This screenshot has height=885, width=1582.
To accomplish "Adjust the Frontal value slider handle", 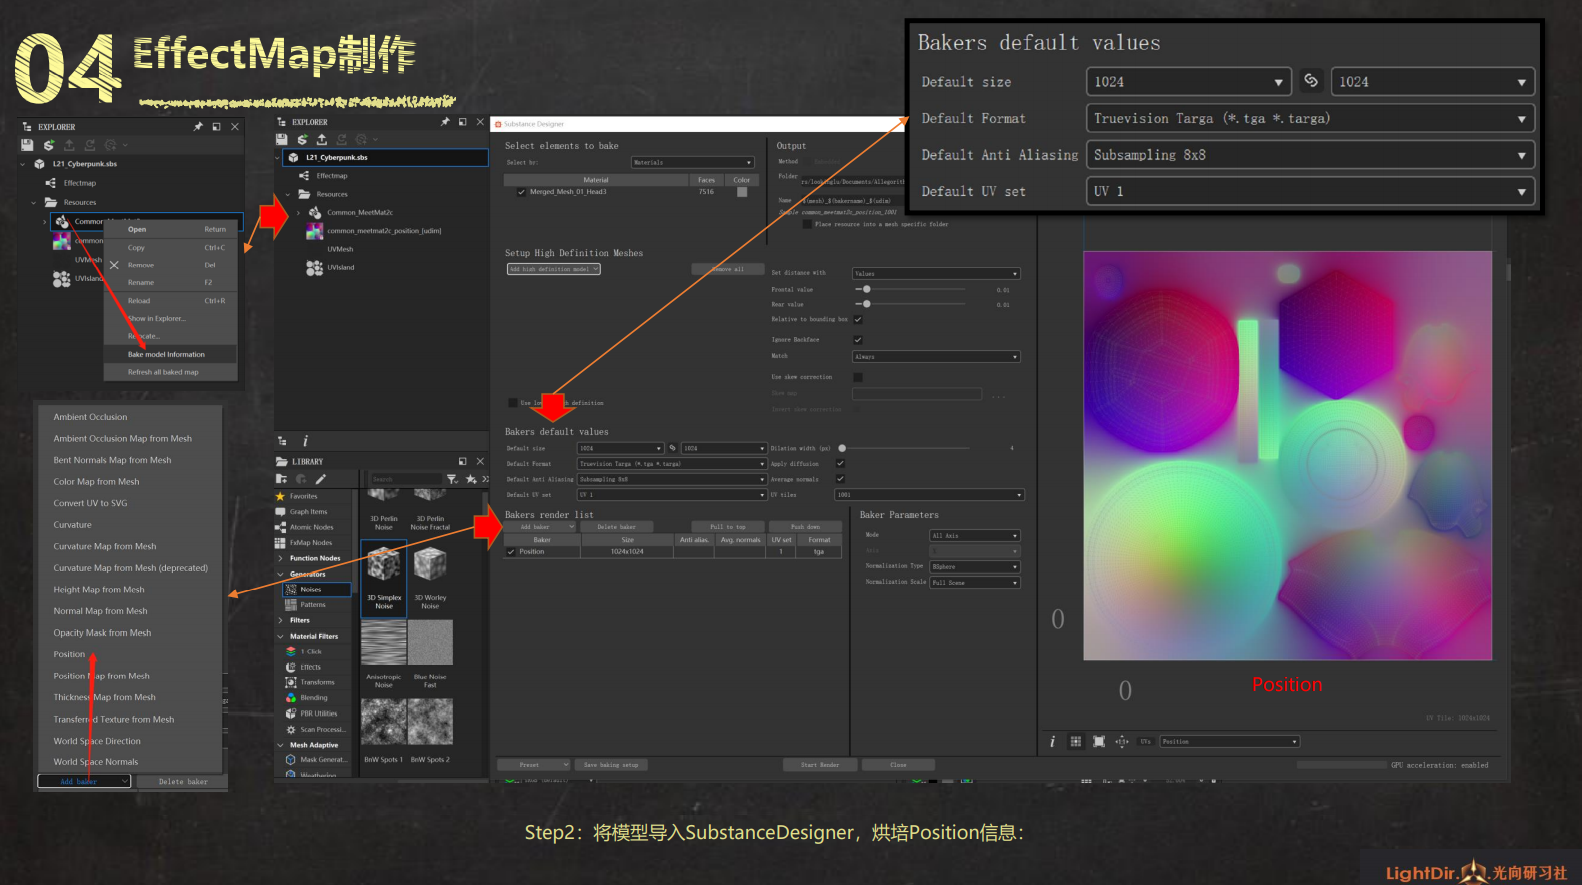I will point(866,289).
